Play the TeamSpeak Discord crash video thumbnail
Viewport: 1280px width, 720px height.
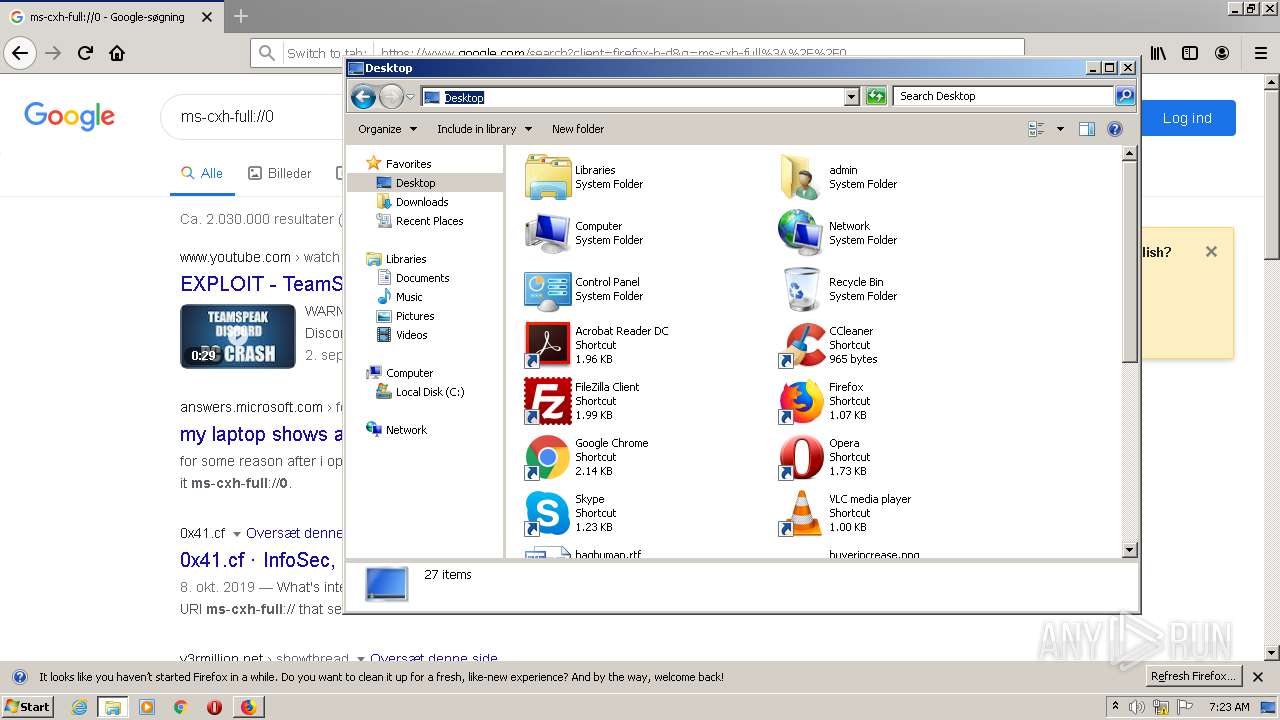[x=238, y=336]
